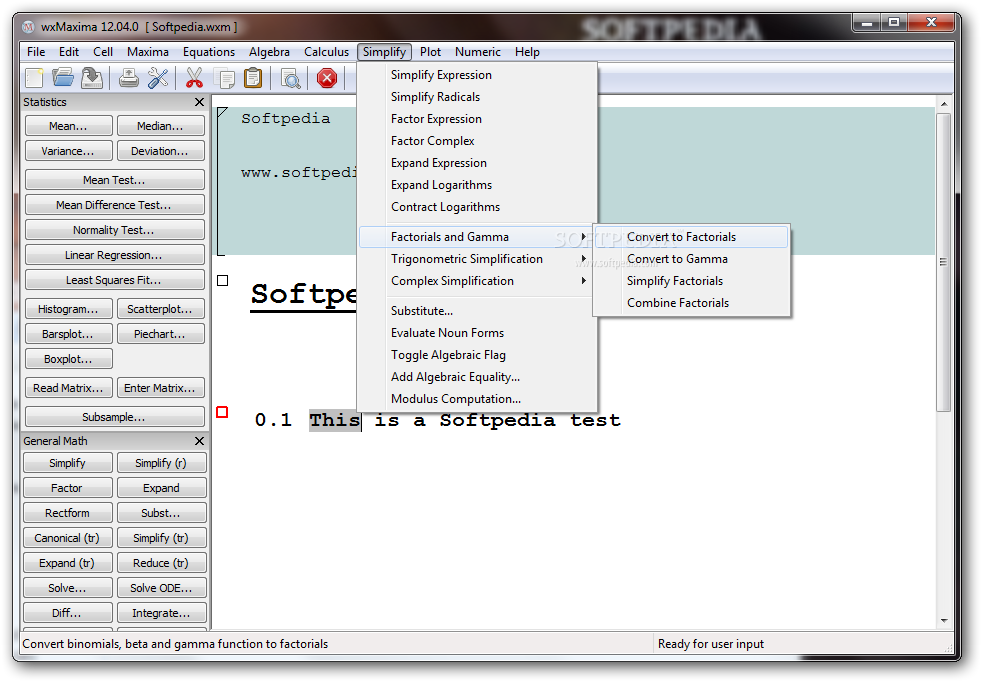The image size is (982, 682).
Task: Choose Factor Expression from menu
Action: coord(476,118)
